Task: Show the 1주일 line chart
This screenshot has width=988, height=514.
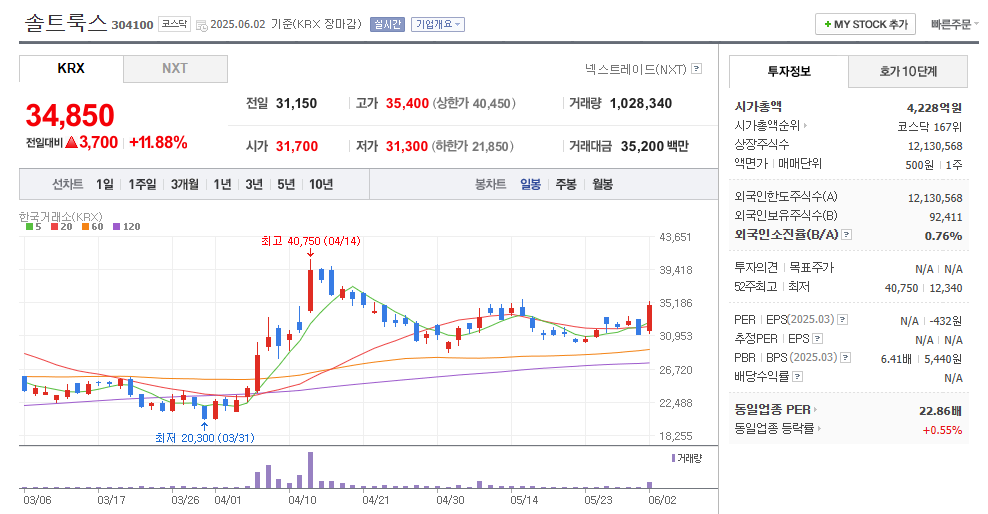Action: click(x=142, y=184)
